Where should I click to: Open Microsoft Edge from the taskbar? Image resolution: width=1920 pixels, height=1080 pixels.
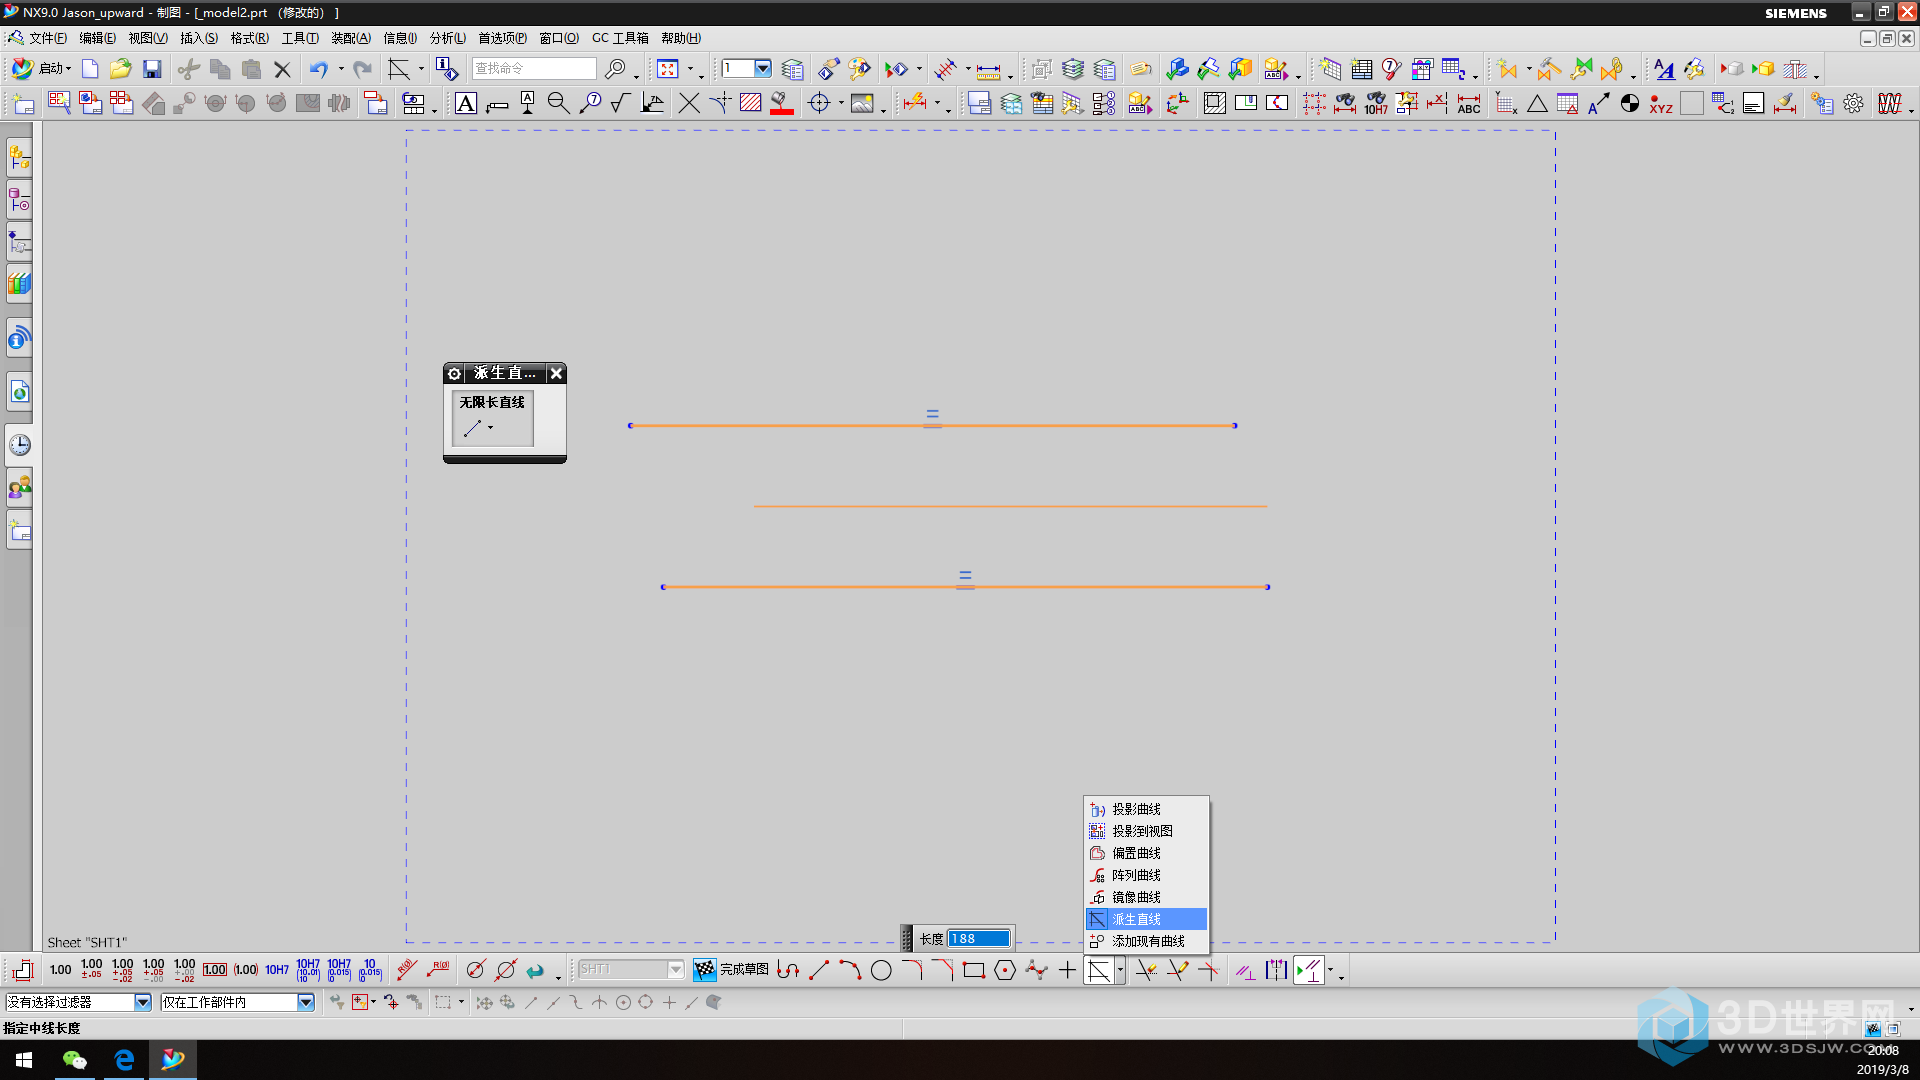tap(124, 1060)
